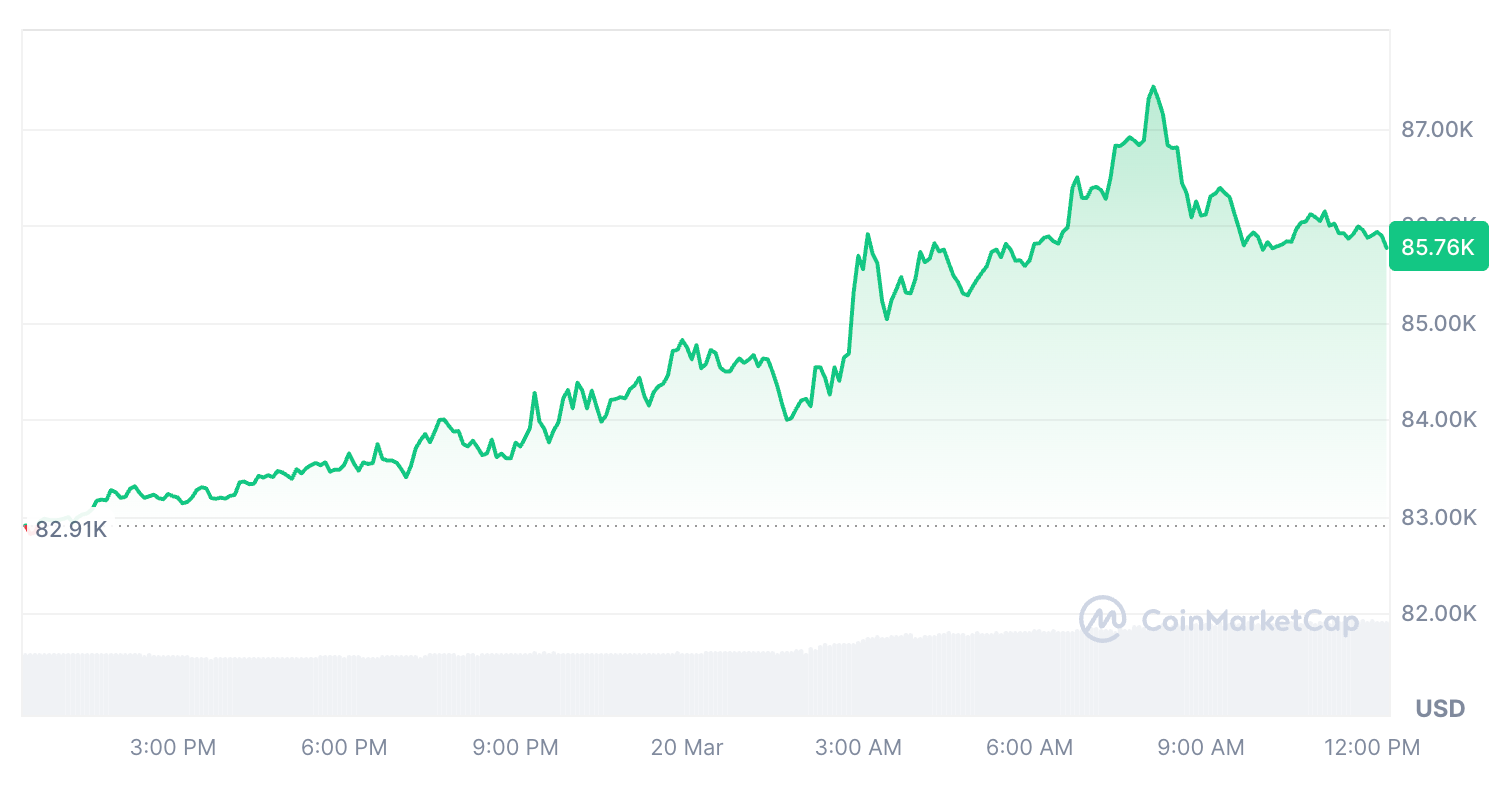
Task: Click the CoinMarketCap logo icon watermark
Action: (1102, 620)
